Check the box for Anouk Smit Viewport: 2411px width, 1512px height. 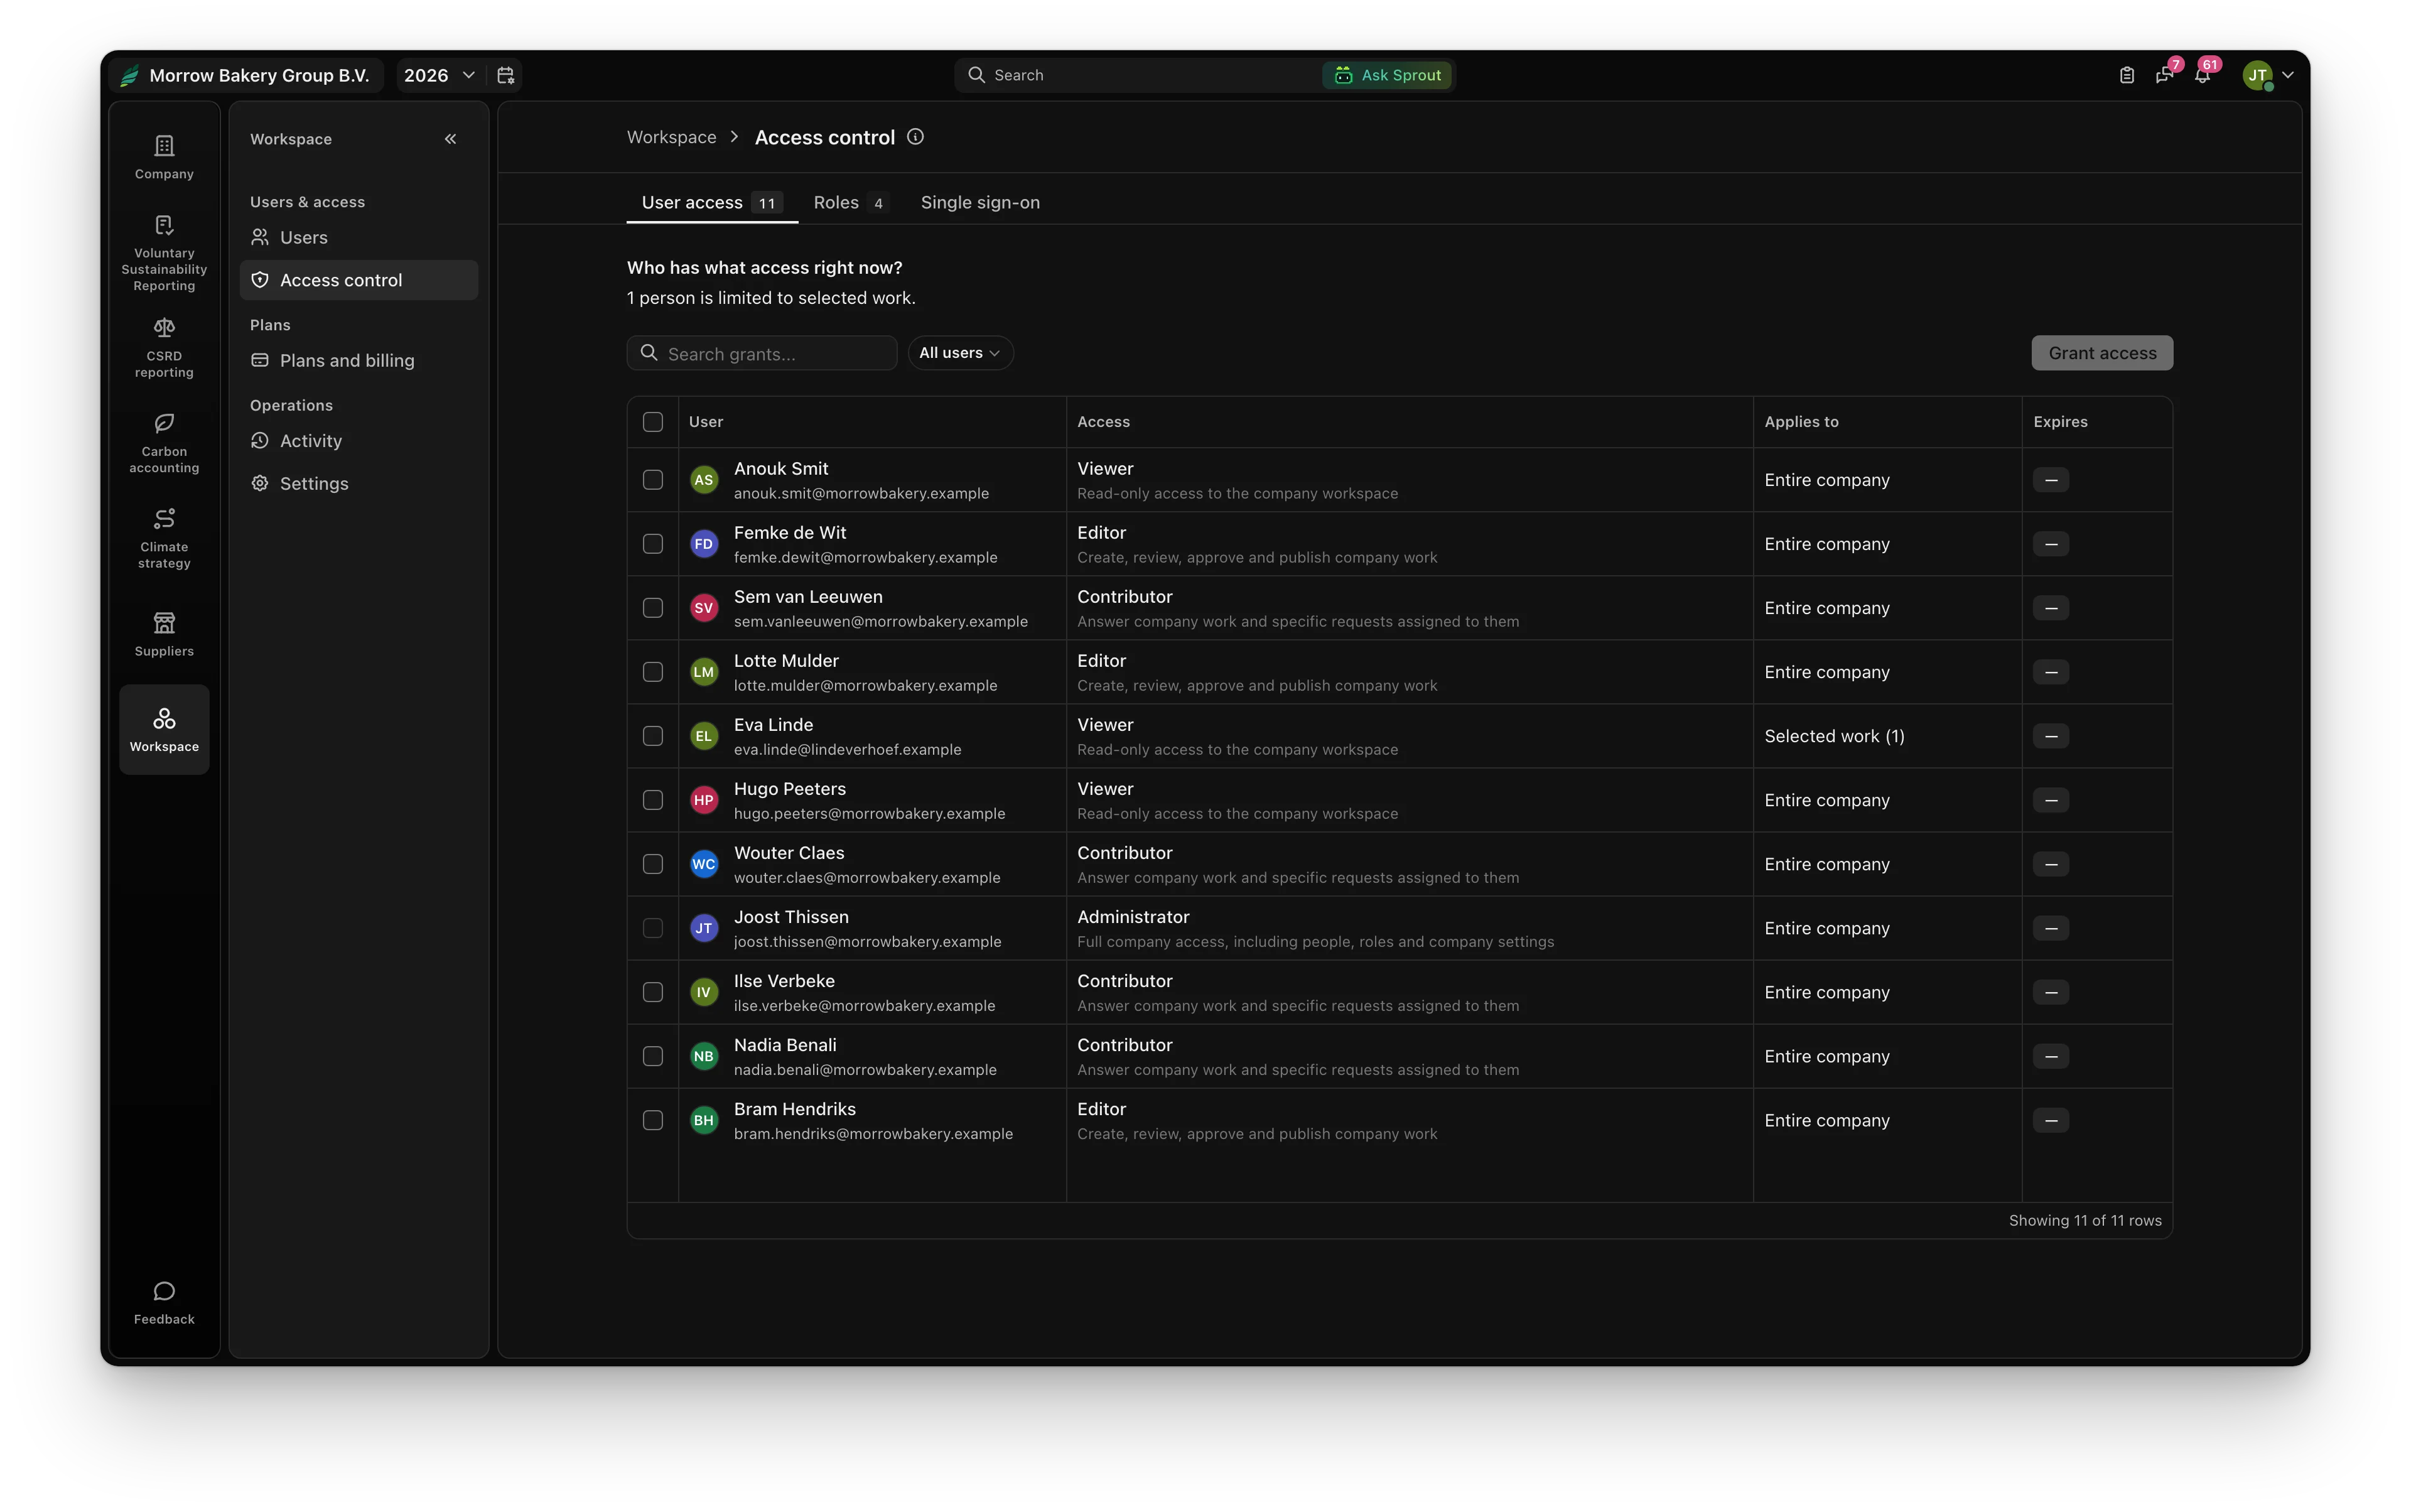[x=653, y=480]
